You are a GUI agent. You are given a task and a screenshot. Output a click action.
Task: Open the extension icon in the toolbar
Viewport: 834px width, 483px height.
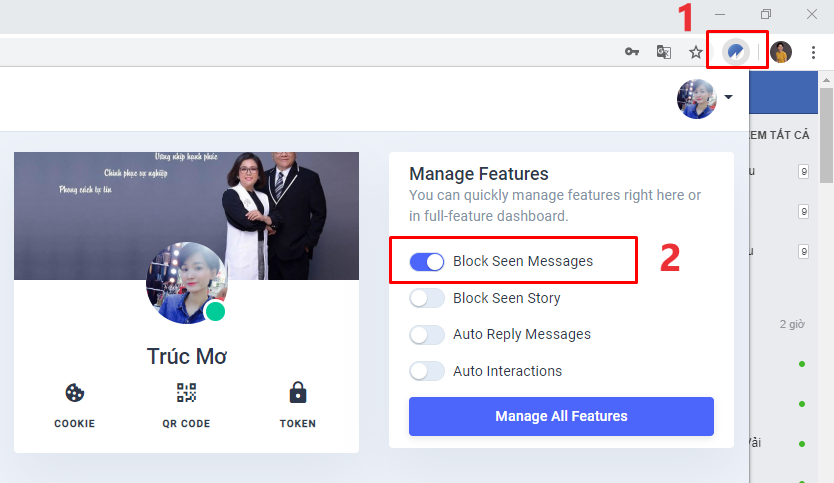736,52
